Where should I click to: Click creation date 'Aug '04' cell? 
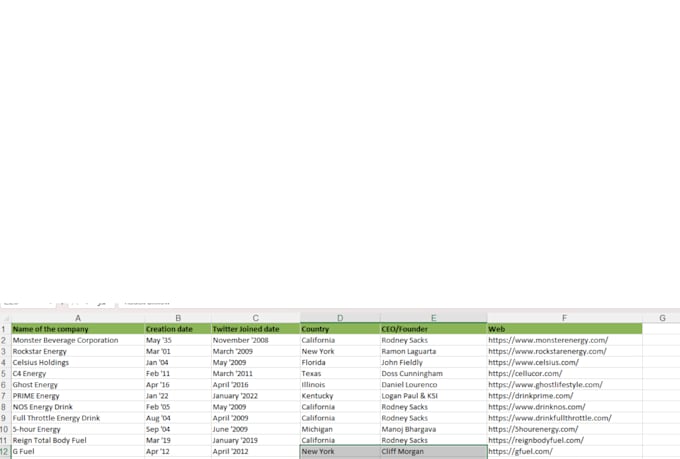tap(178, 418)
